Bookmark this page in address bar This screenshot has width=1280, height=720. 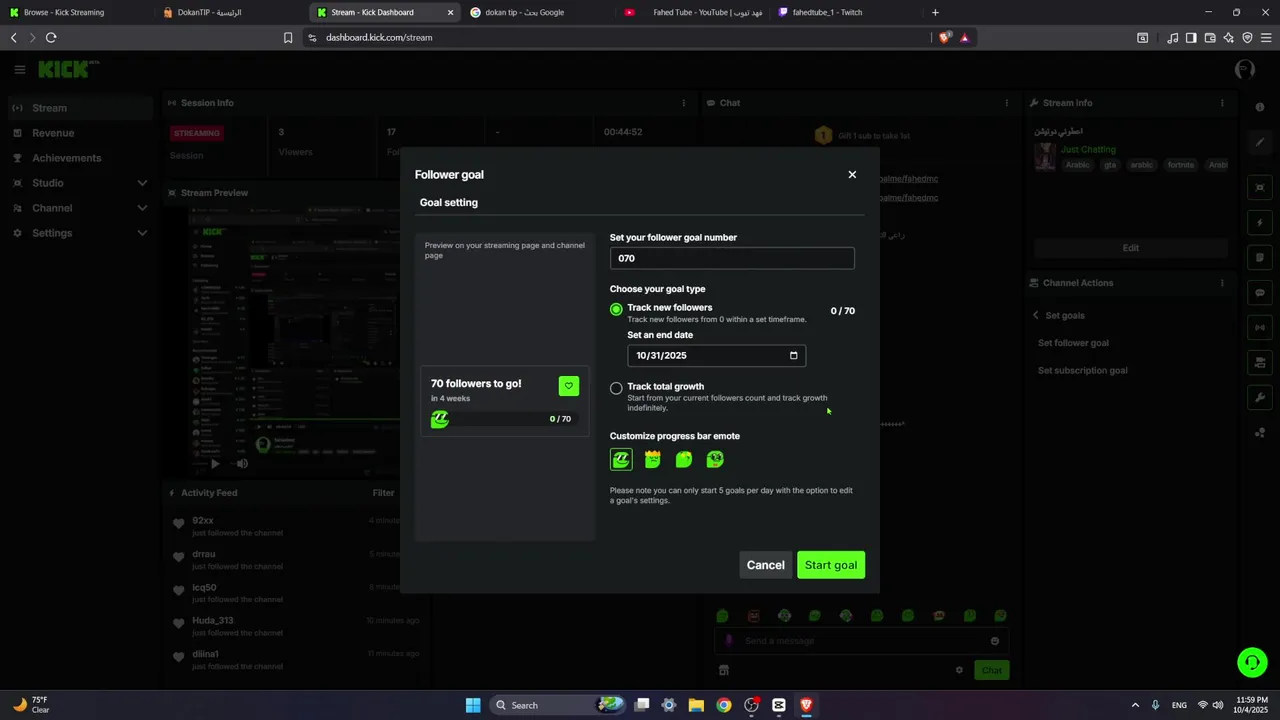pos(288,38)
